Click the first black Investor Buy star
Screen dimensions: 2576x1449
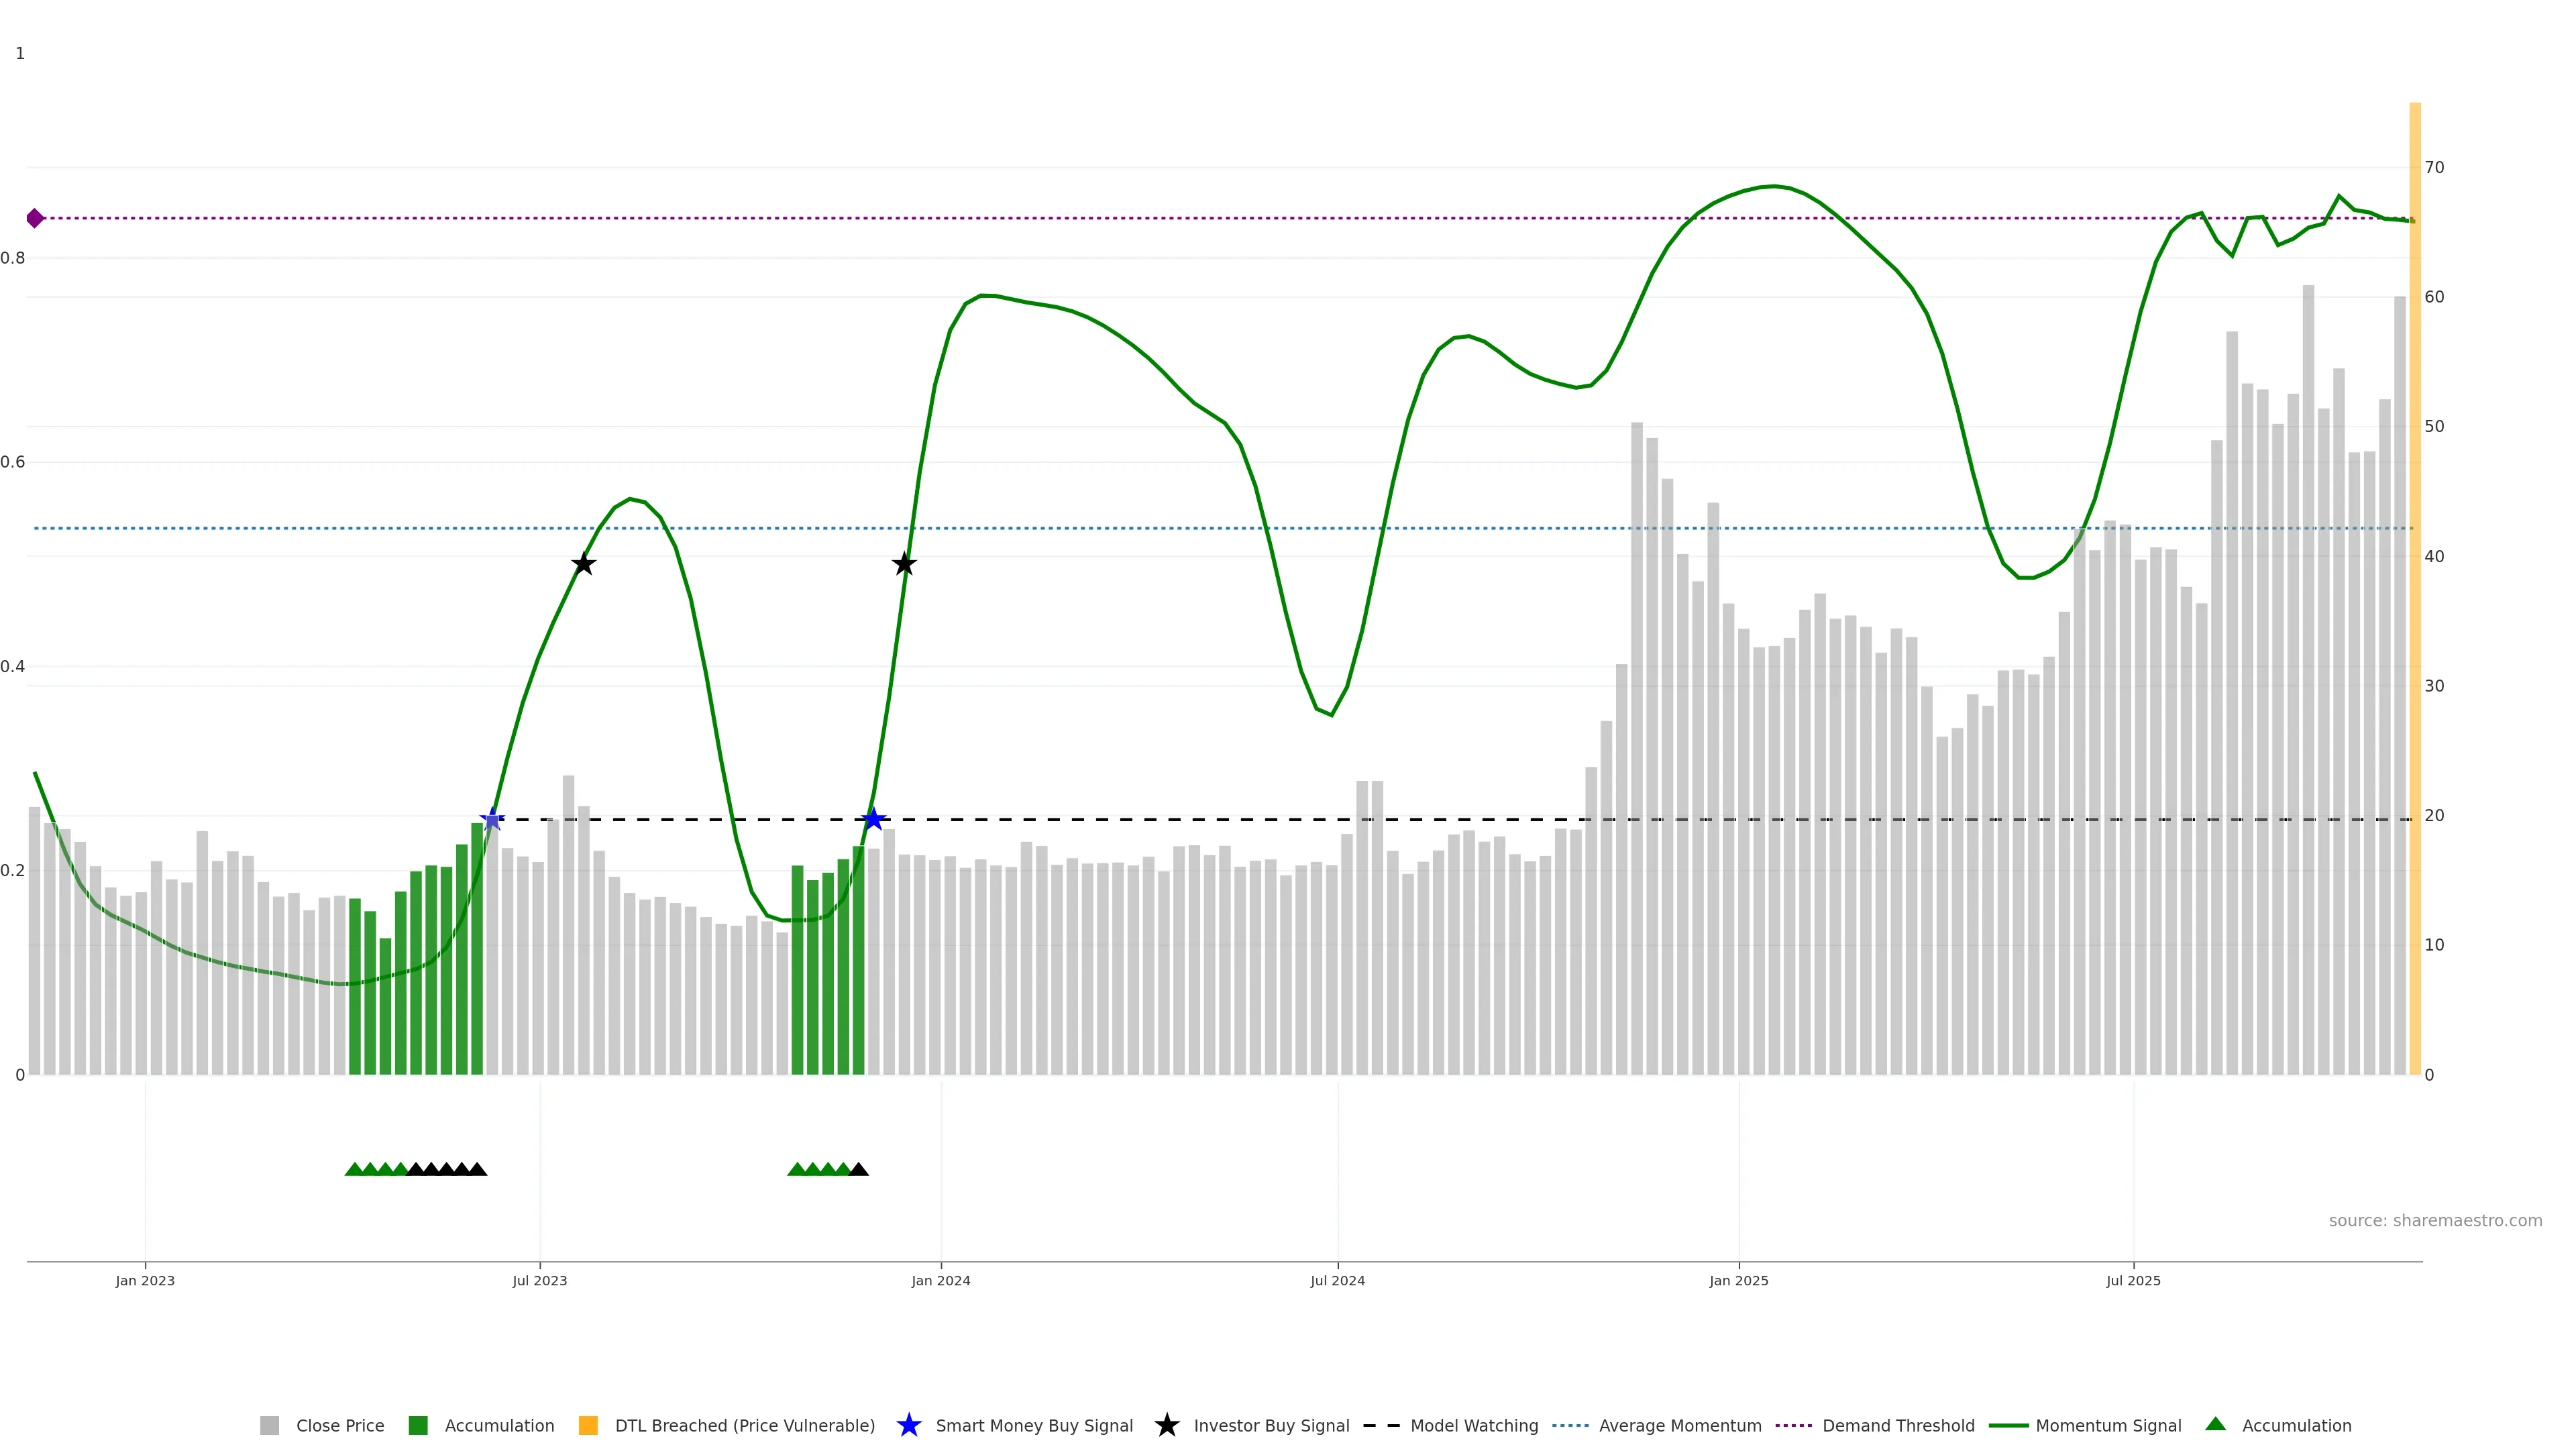(583, 564)
